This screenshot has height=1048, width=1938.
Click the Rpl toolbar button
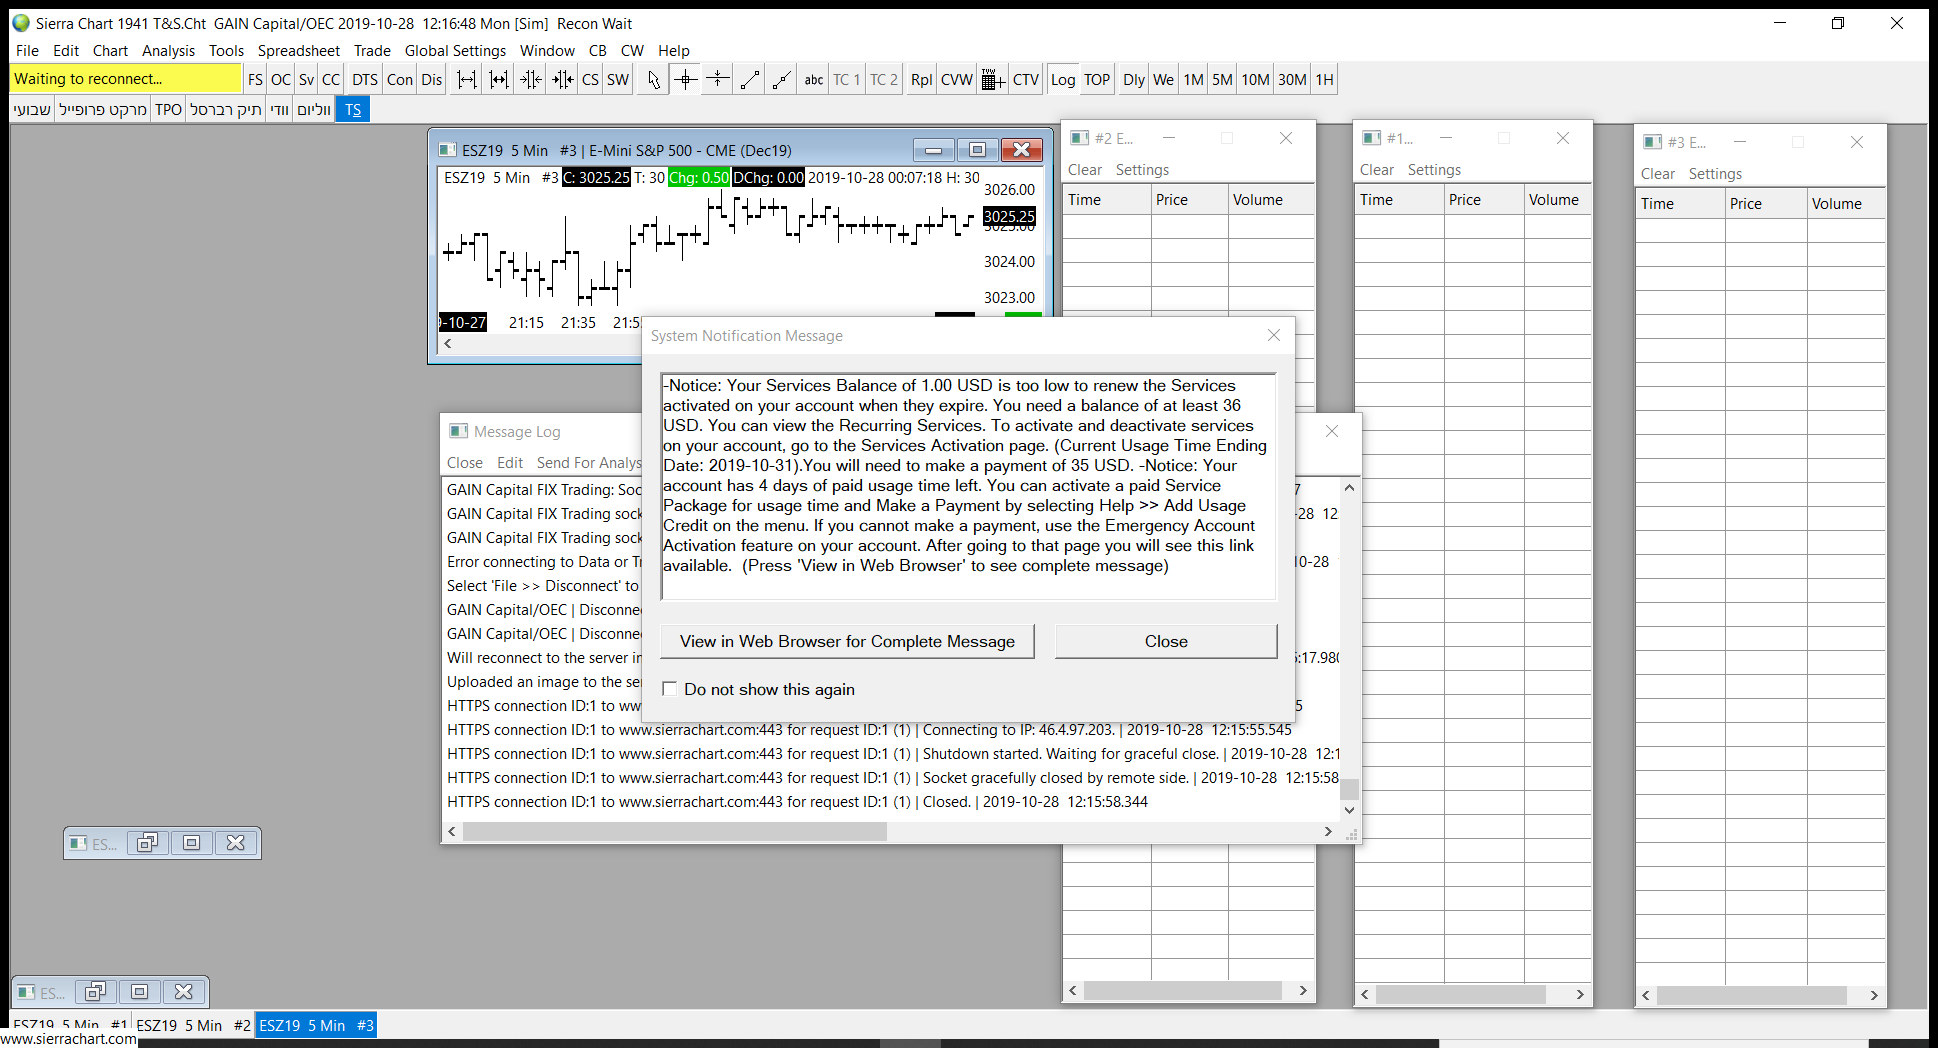[922, 80]
